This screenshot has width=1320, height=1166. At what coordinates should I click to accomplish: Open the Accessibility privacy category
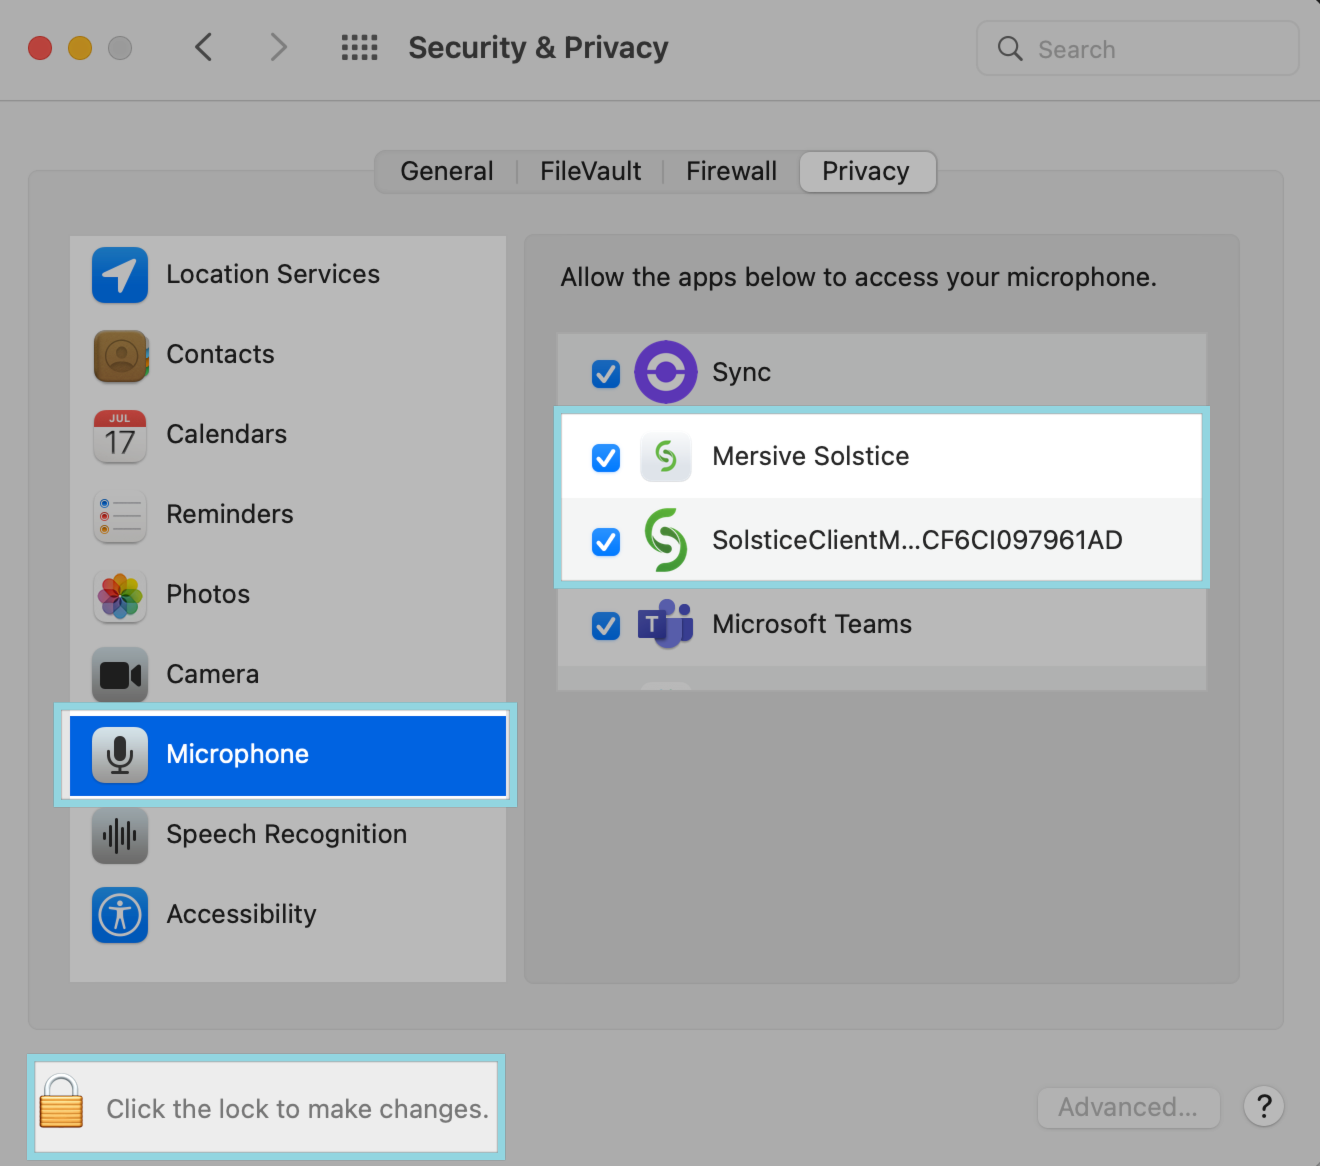click(x=240, y=915)
